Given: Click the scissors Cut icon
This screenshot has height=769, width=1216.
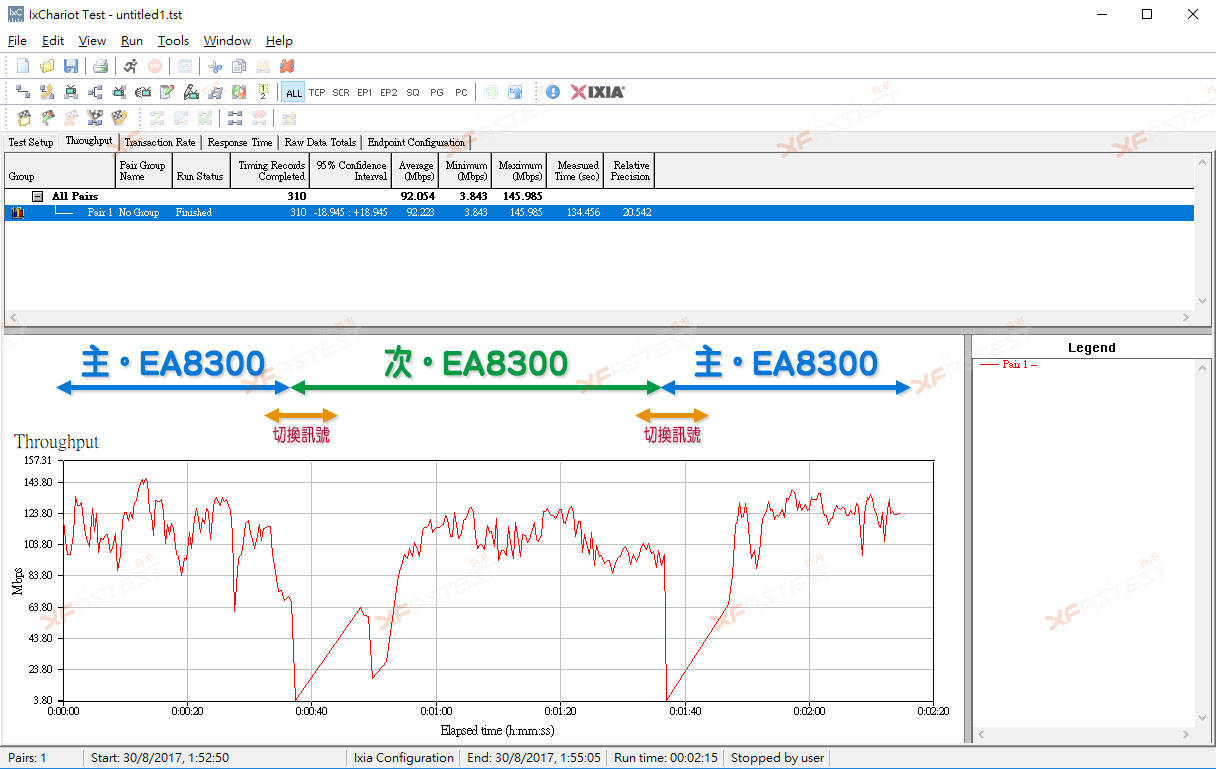Looking at the screenshot, I should (215, 66).
